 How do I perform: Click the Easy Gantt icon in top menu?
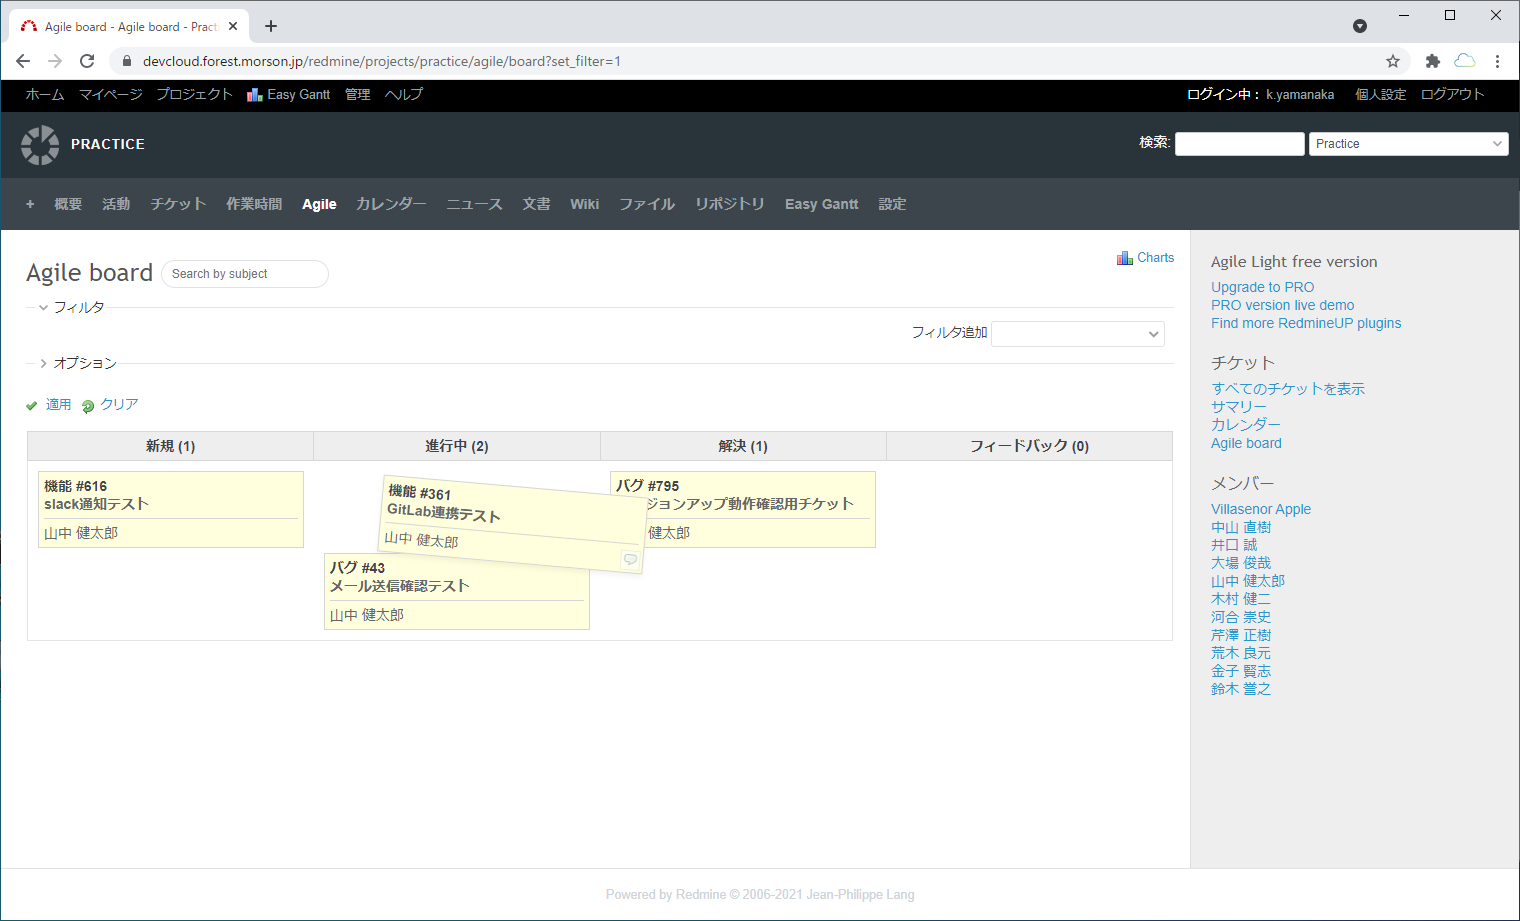[255, 95]
